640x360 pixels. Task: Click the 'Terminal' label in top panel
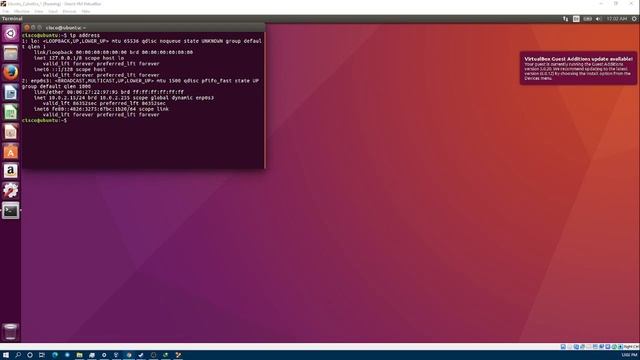pyautogui.click(x=12, y=19)
